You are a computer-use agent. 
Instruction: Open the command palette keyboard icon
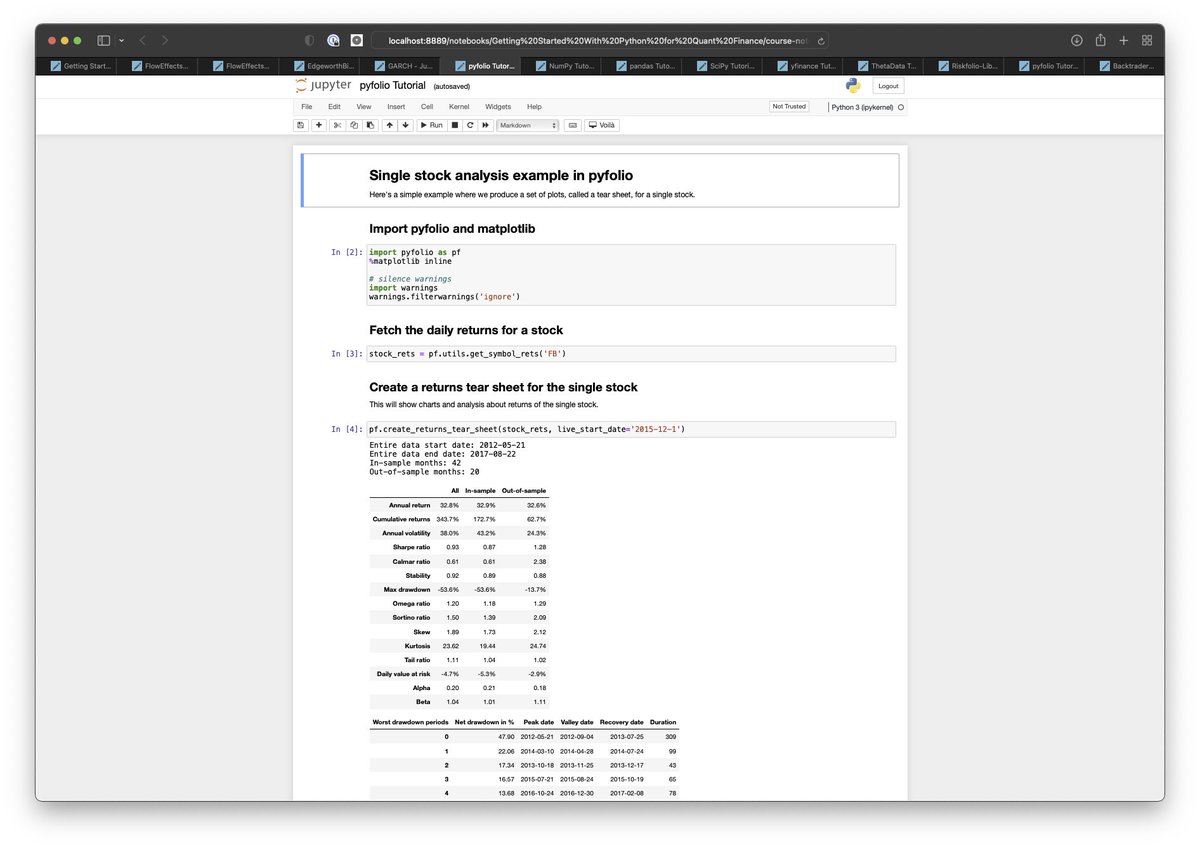pos(572,125)
